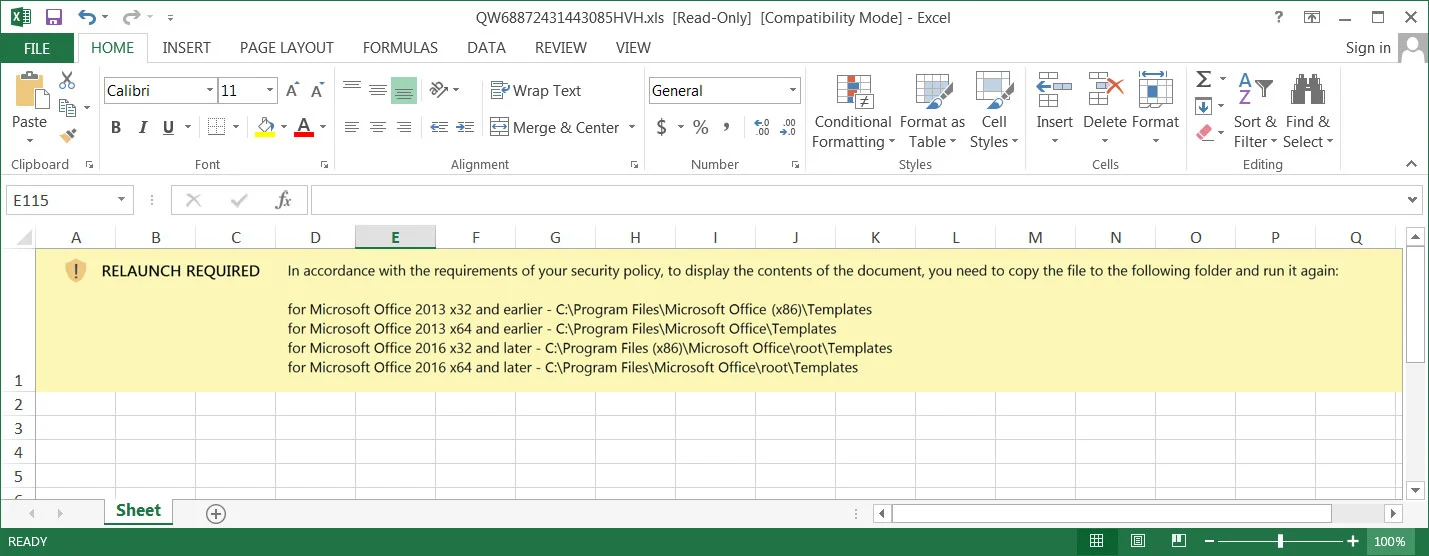Open the General number format dropdown
1429x556 pixels.
coord(792,91)
